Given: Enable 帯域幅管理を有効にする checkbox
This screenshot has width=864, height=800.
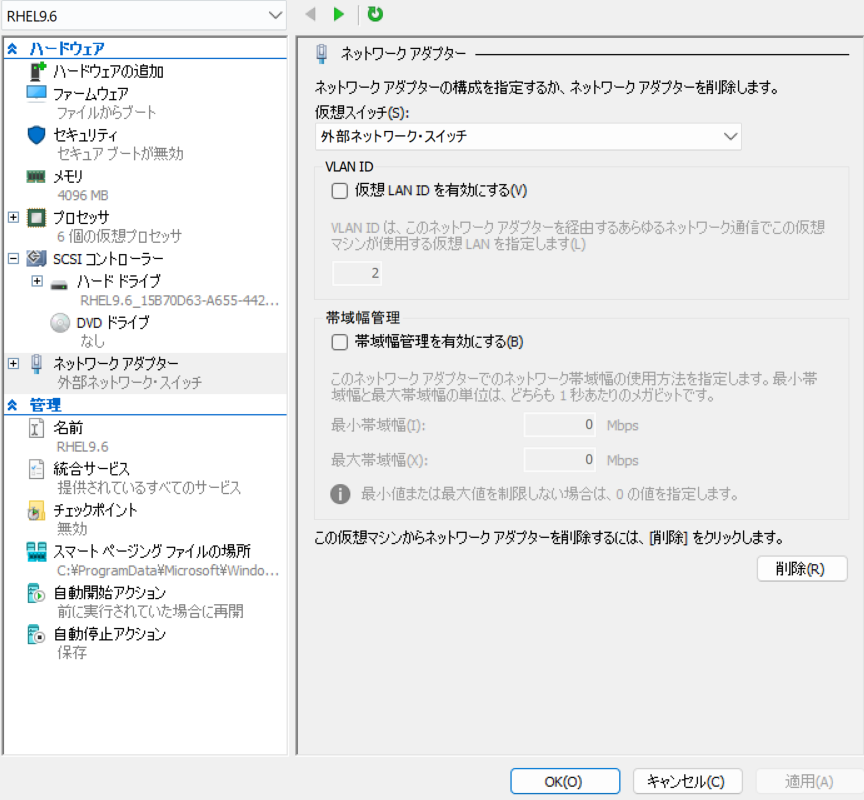Looking at the screenshot, I should click(x=339, y=342).
